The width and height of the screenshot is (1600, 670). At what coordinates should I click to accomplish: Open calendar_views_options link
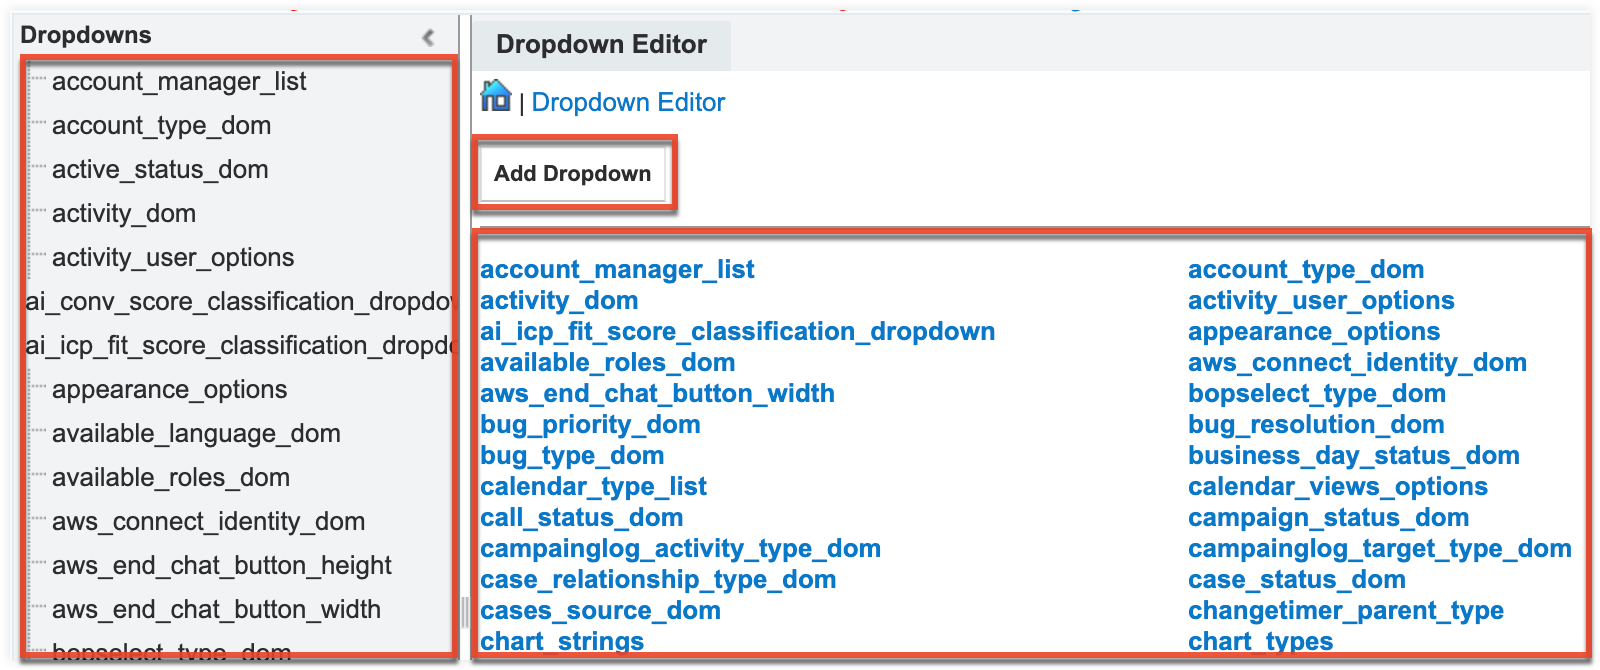[x=1338, y=487]
